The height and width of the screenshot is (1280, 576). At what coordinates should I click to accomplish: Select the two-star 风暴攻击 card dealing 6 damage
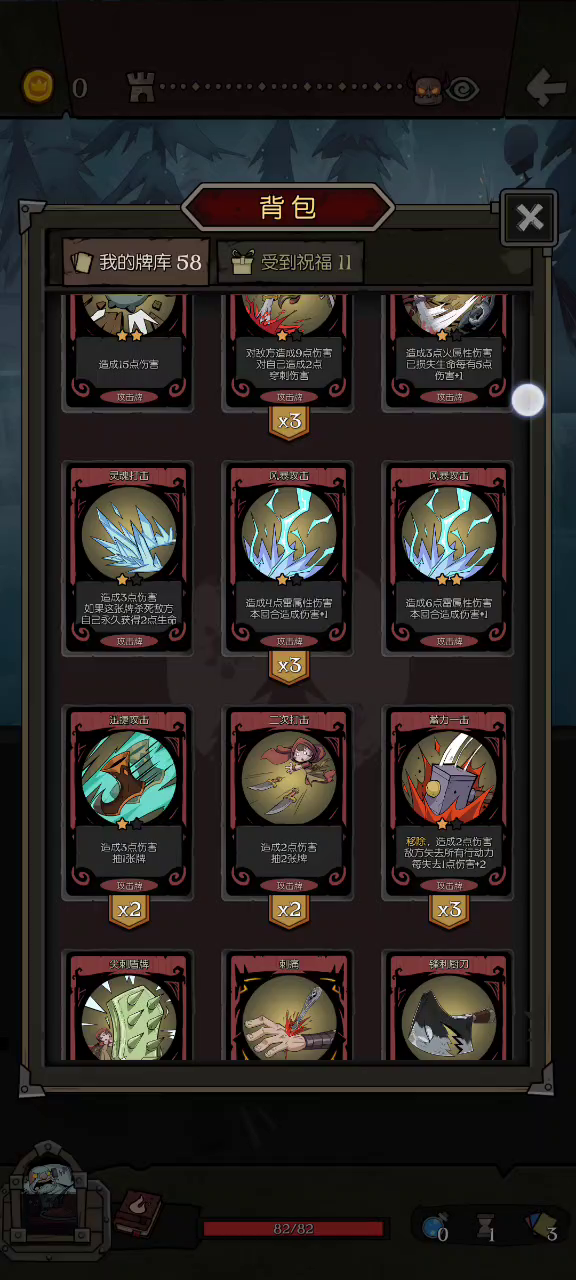coord(449,557)
